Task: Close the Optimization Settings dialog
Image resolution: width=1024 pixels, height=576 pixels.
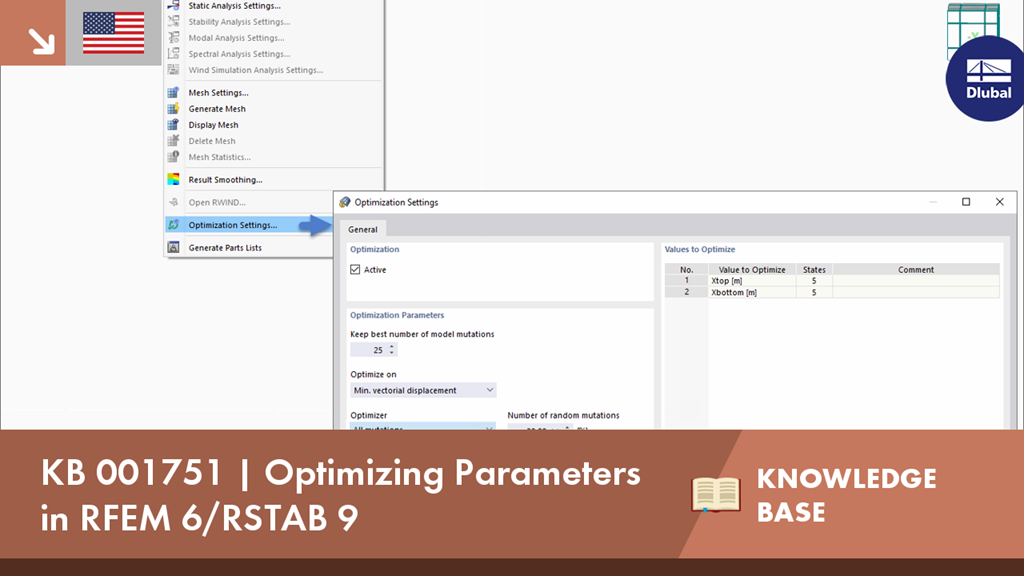Action: (x=999, y=202)
